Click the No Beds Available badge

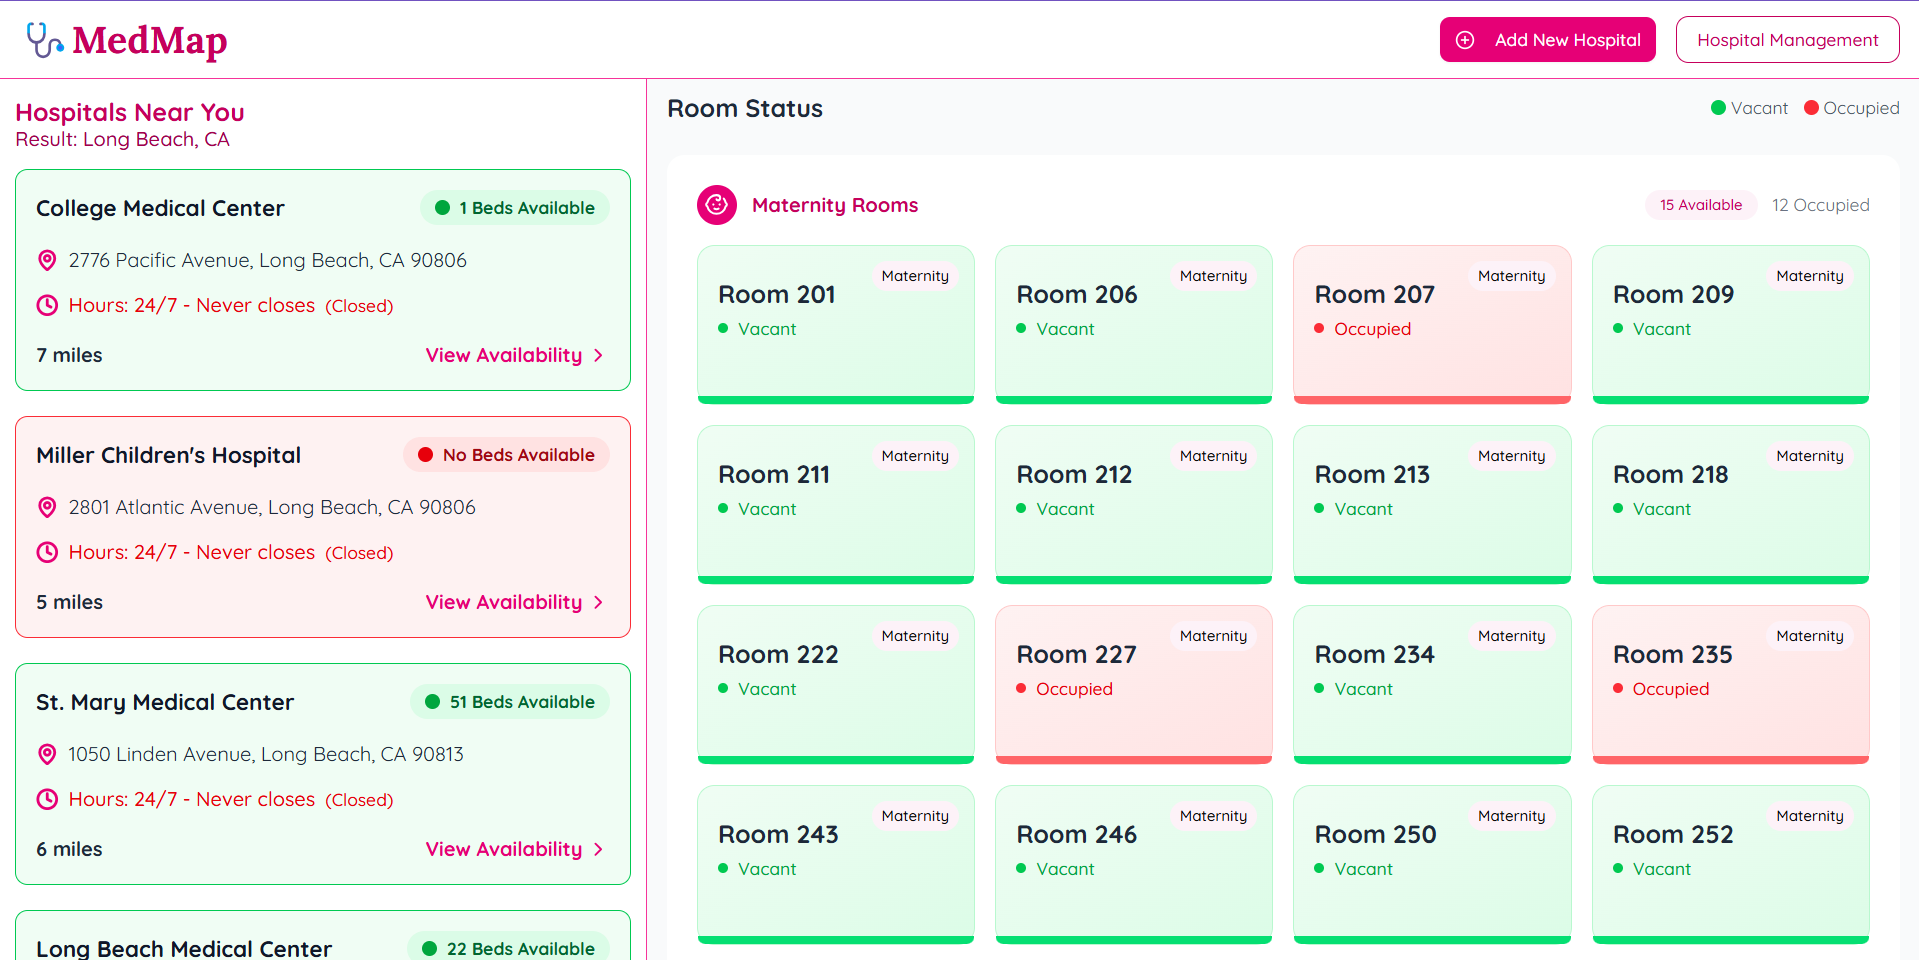506,455
